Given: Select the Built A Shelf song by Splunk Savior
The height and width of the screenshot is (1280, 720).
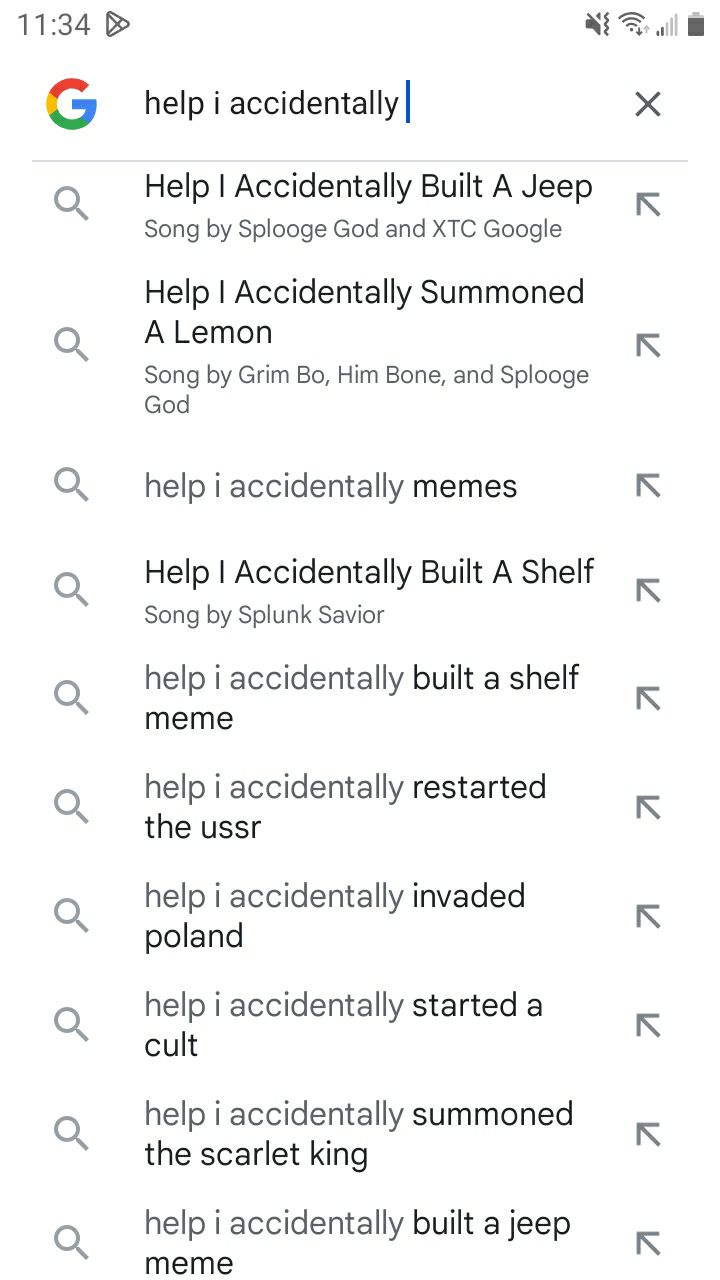Looking at the screenshot, I should click(369, 571).
